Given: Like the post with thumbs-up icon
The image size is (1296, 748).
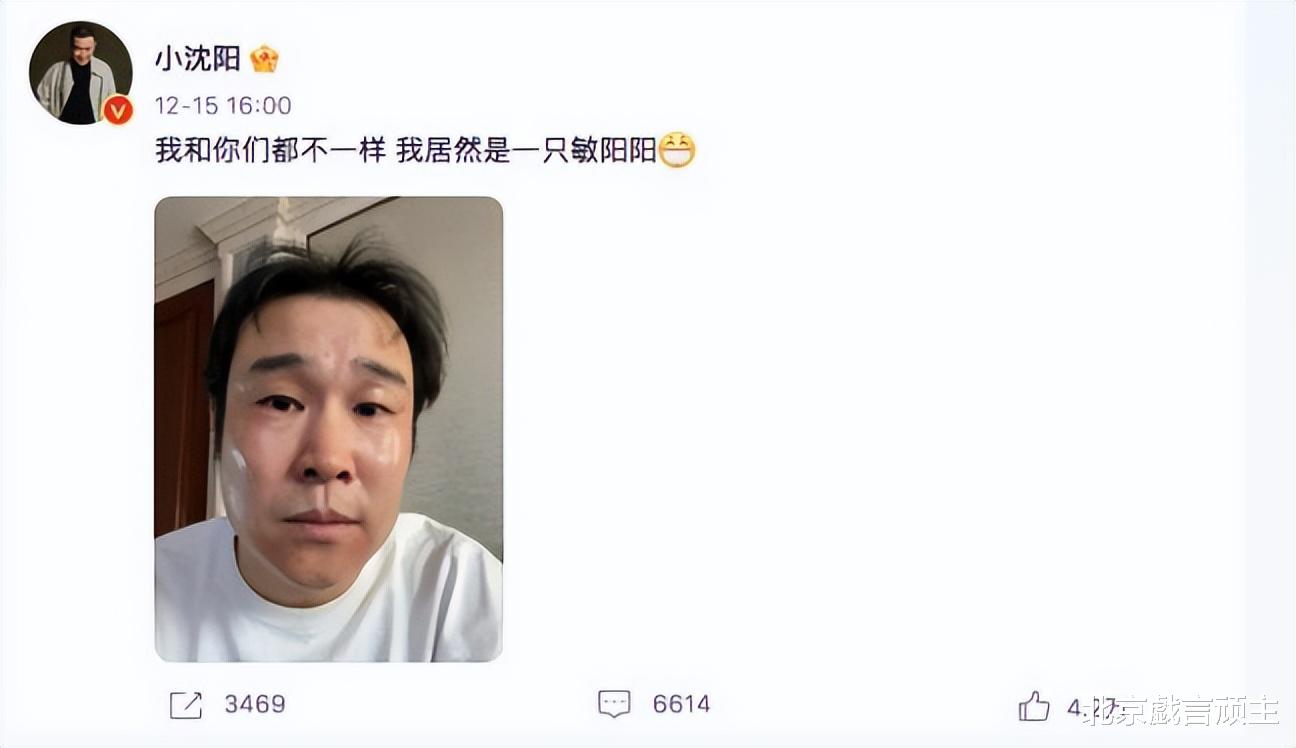Looking at the screenshot, I should point(1034,705).
